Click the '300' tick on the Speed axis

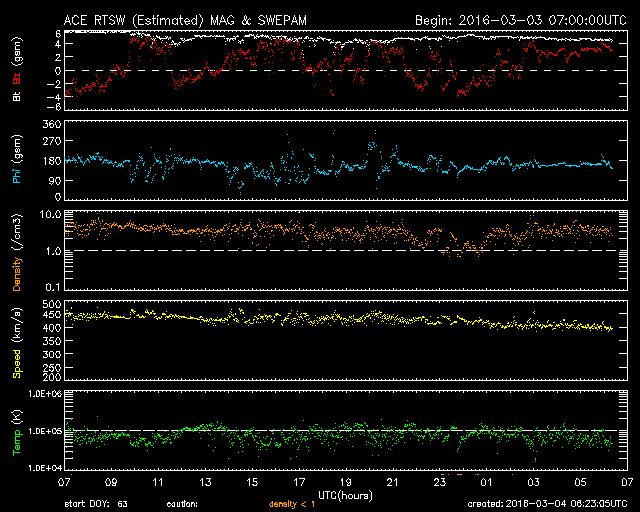point(52,354)
